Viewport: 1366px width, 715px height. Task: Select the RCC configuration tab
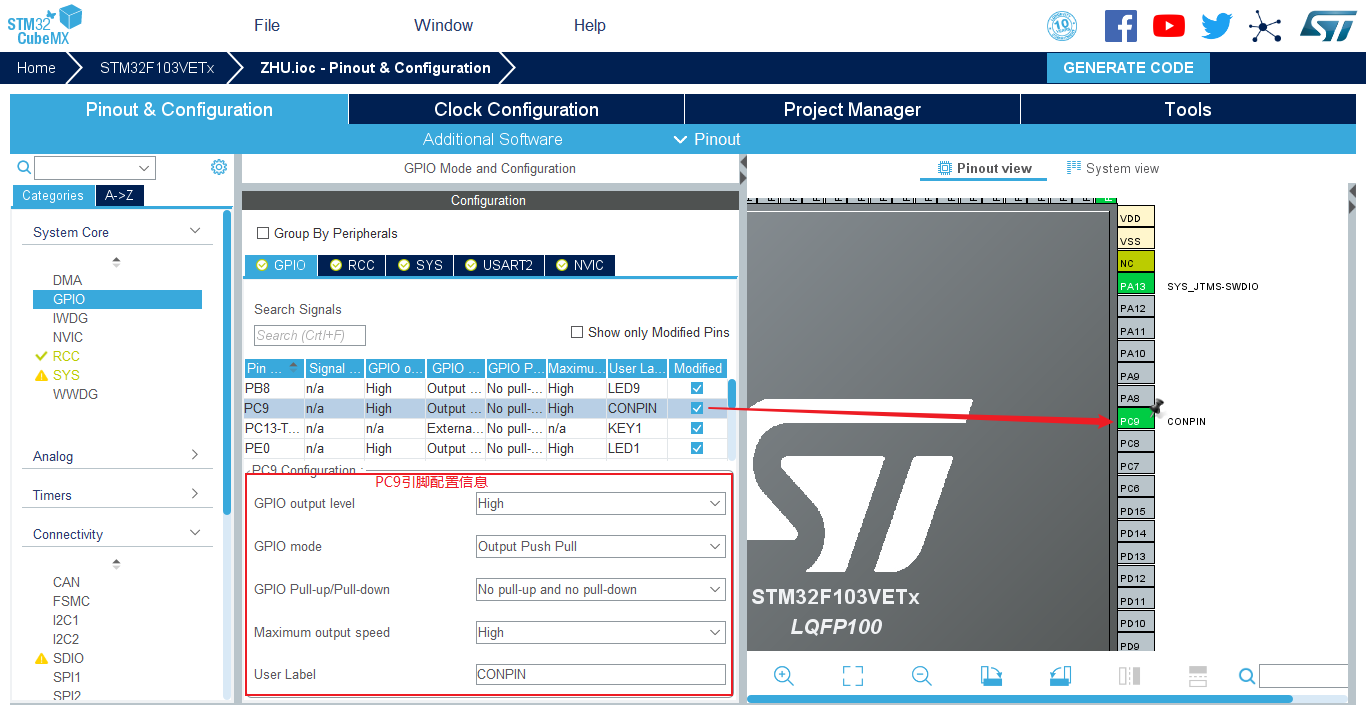pos(353,265)
